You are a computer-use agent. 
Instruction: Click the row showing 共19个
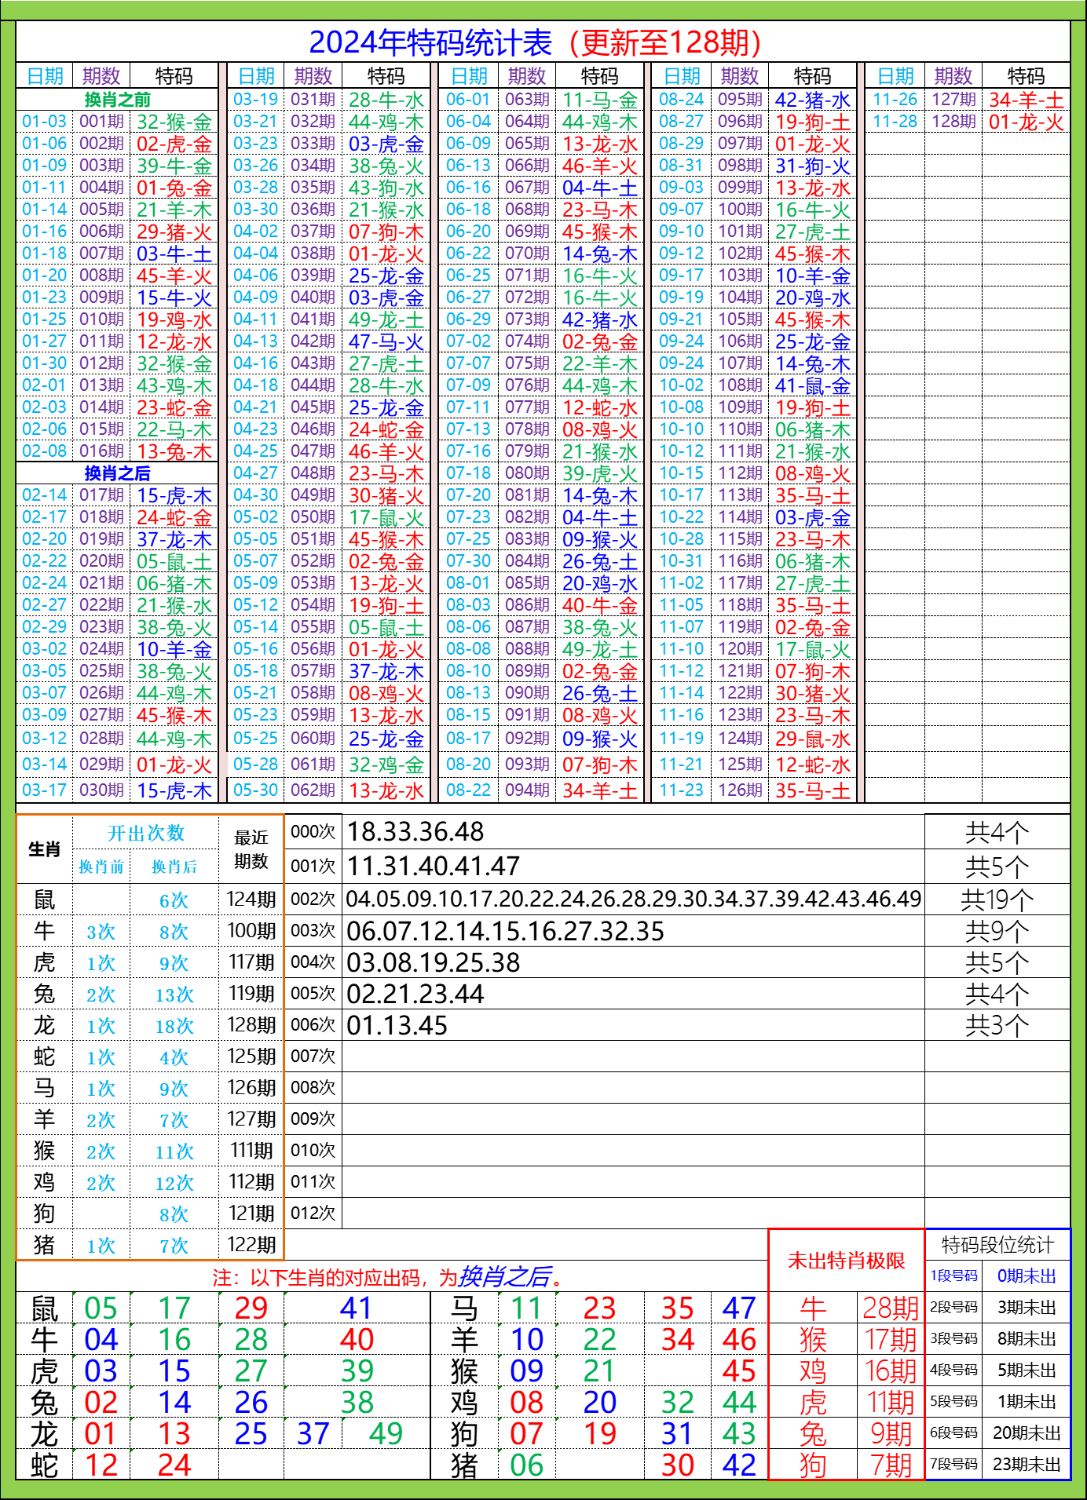997,899
